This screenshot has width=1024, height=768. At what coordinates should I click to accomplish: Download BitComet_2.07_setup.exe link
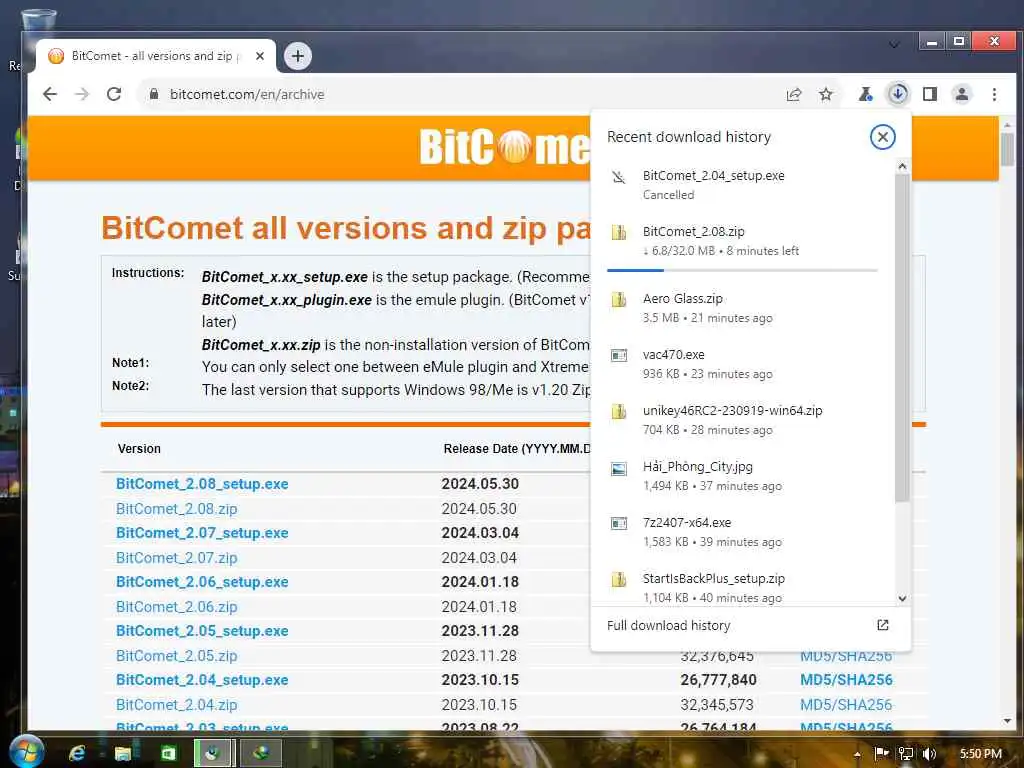pos(202,533)
